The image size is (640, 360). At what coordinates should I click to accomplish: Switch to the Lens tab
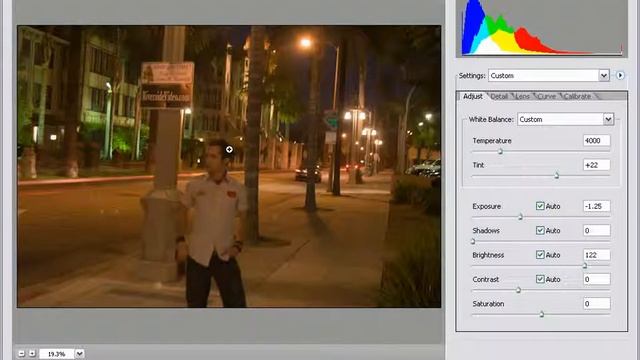click(523, 96)
